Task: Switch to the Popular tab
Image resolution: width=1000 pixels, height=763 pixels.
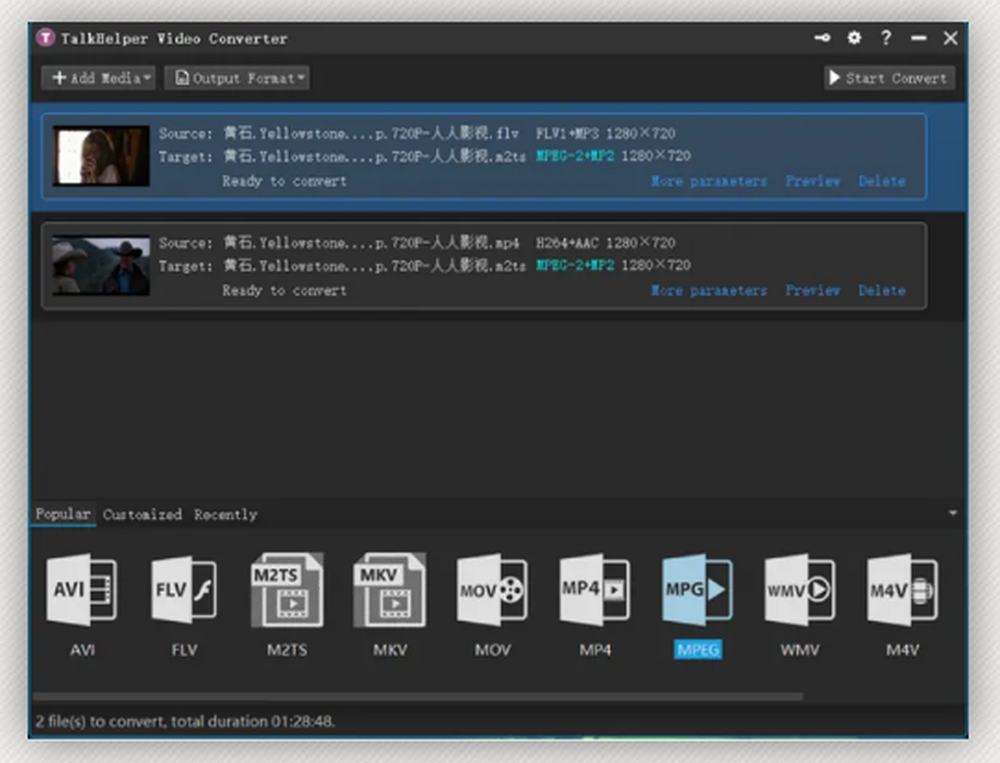Action: (62, 514)
